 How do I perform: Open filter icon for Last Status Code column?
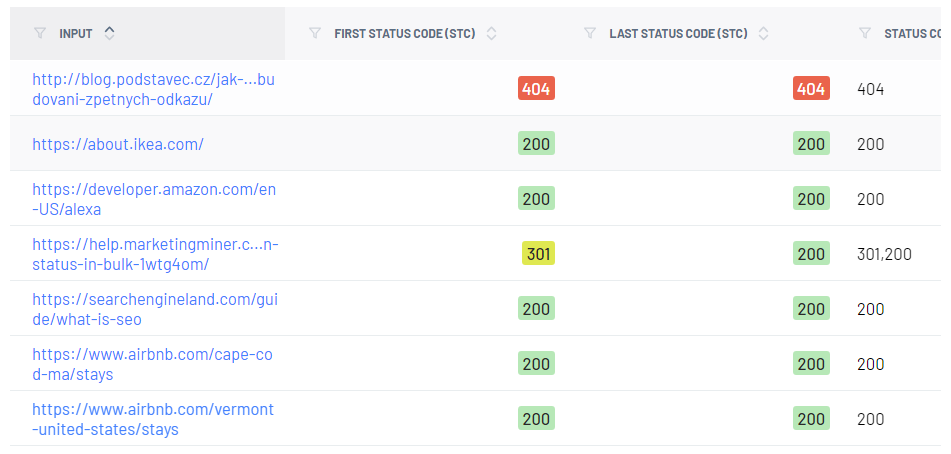[x=590, y=33]
